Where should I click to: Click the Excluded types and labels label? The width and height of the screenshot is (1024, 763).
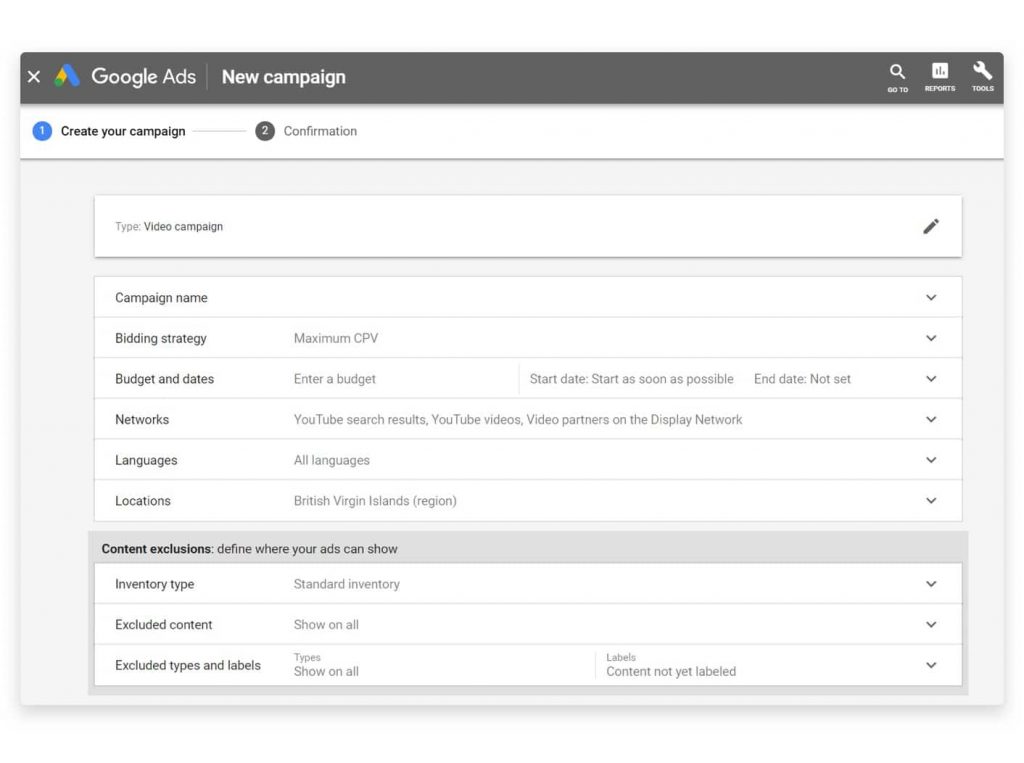pos(188,665)
